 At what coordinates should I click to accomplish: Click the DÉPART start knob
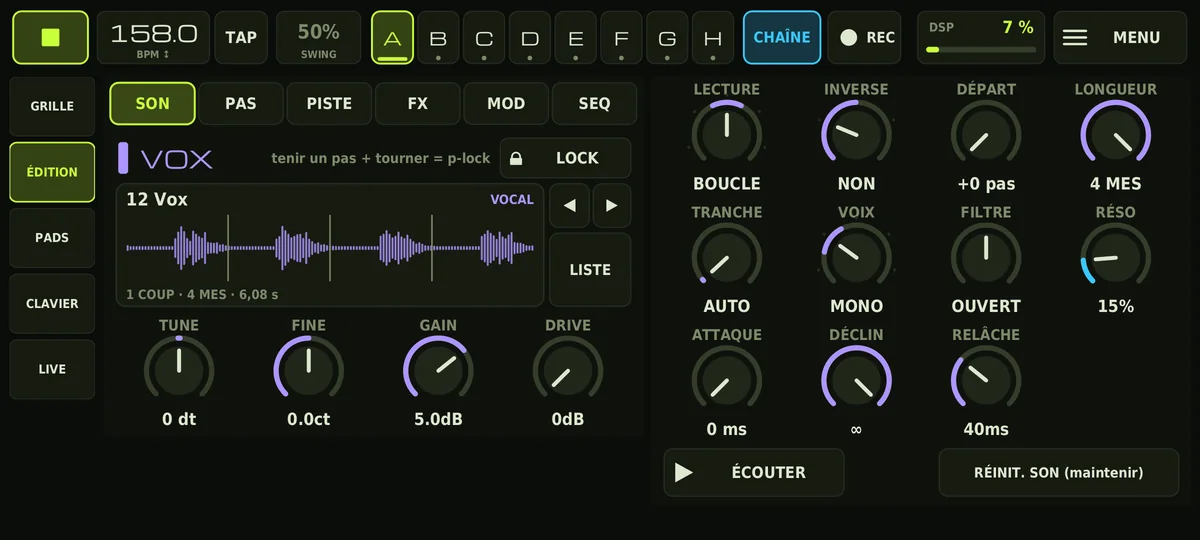tap(986, 134)
